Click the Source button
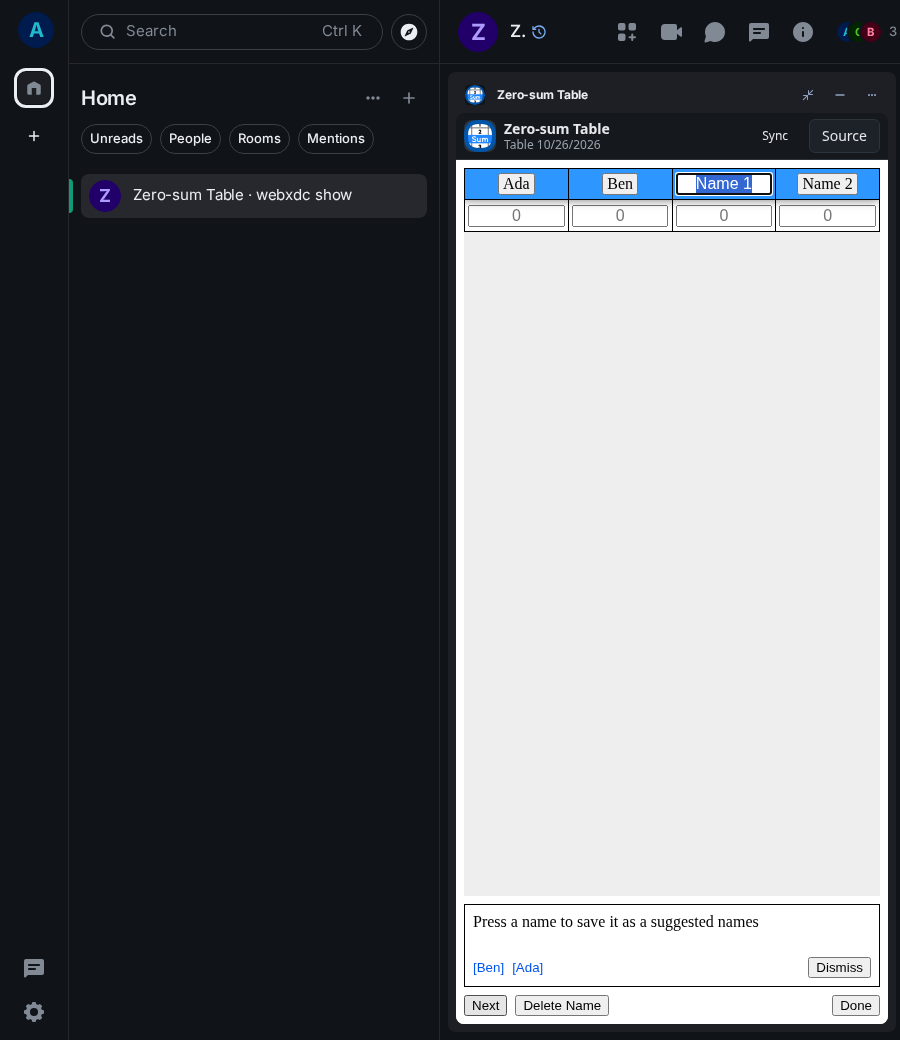 click(x=844, y=136)
